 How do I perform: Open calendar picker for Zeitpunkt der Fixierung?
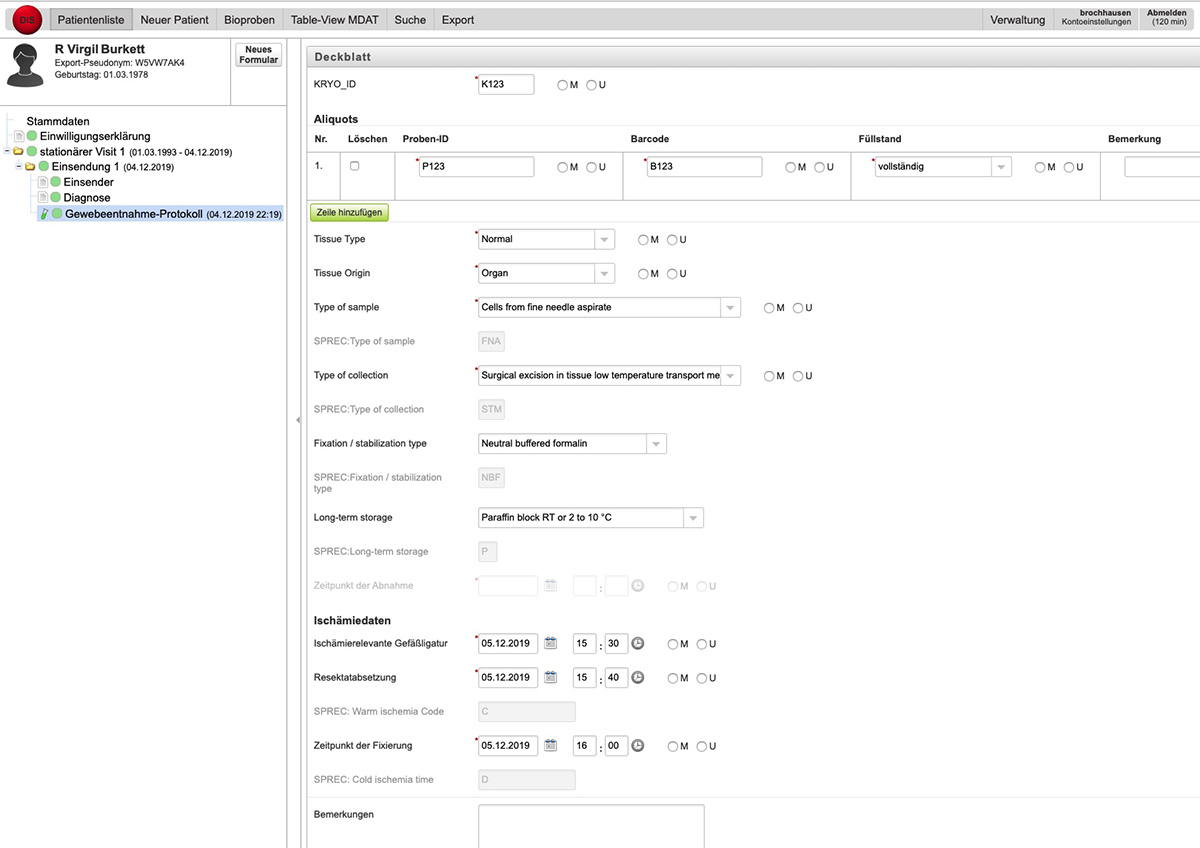(x=550, y=746)
